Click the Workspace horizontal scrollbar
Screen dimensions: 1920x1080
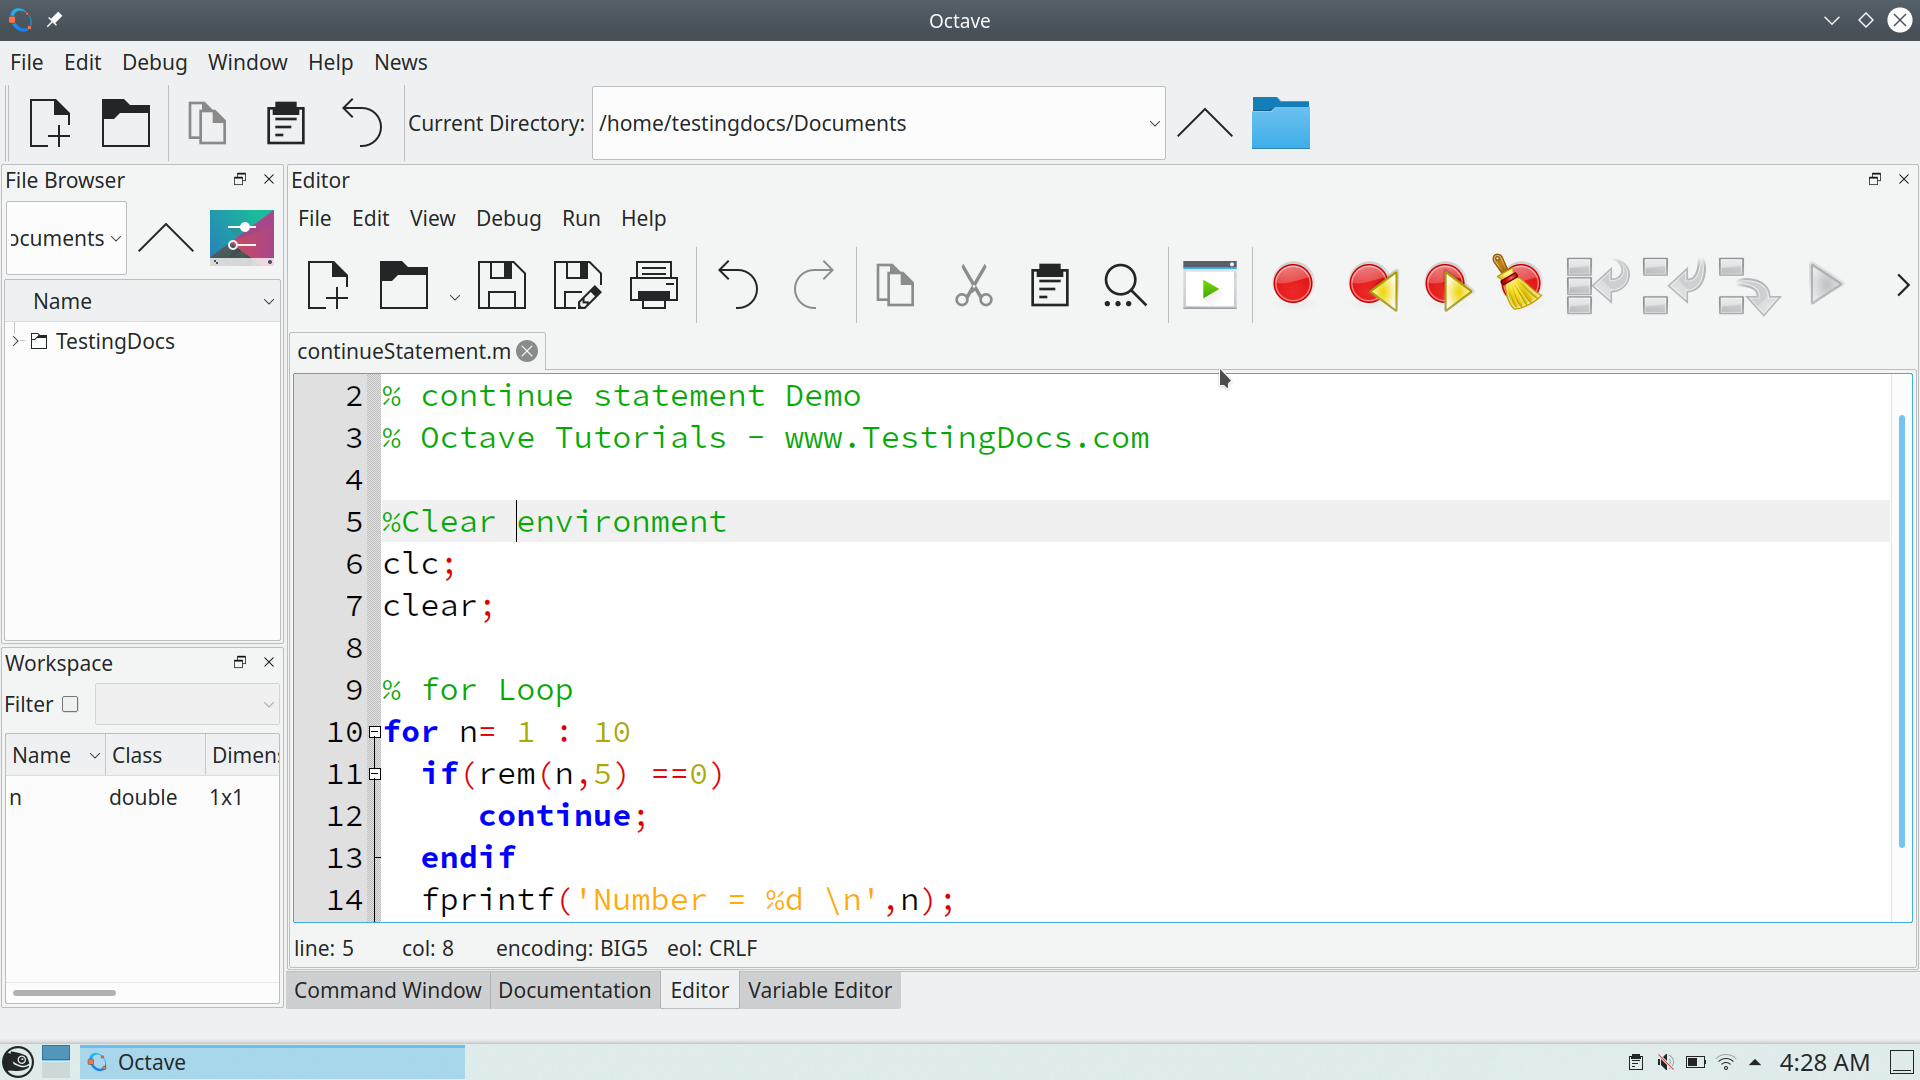click(65, 992)
